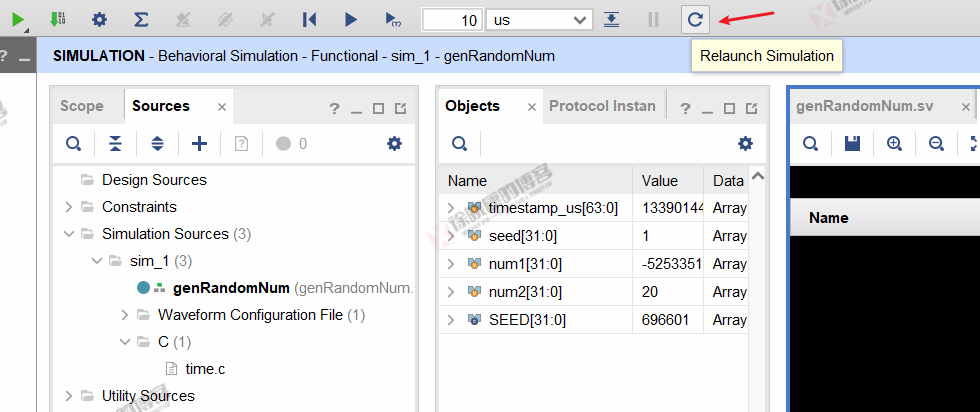Viewport: 980px width, 412px height.
Task: Open the time unit dropdown showing us
Action: [x=539, y=19]
